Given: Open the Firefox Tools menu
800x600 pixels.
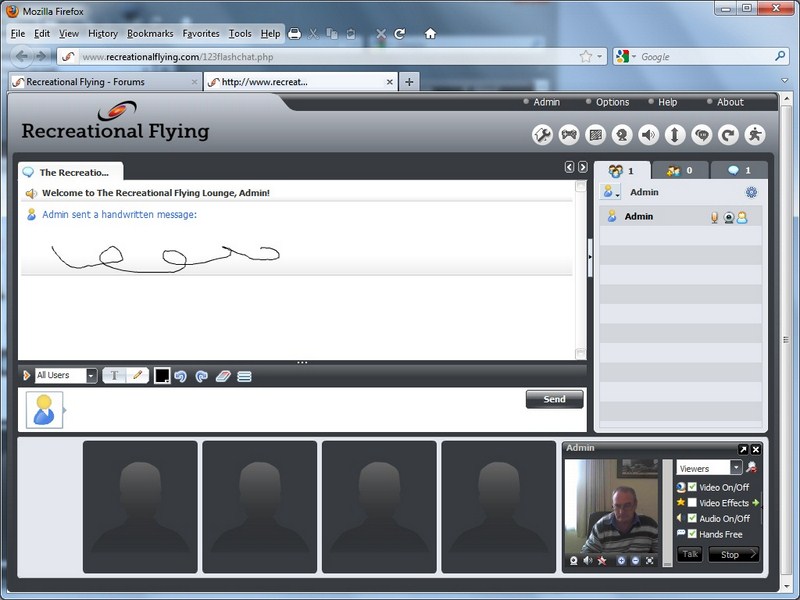Looking at the screenshot, I should pyautogui.click(x=240, y=34).
